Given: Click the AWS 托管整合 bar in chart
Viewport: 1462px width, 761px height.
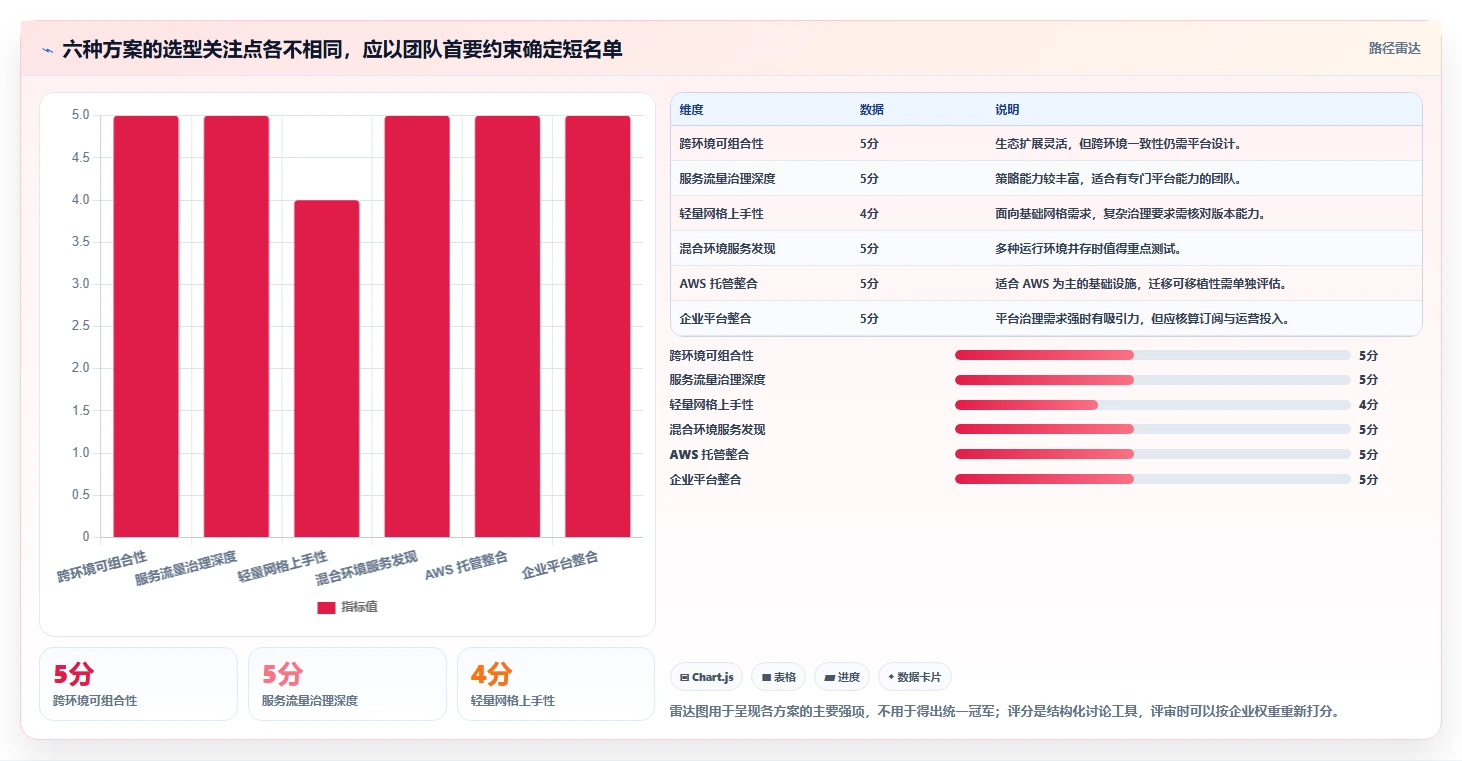Looking at the screenshot, I should point(507,326).
